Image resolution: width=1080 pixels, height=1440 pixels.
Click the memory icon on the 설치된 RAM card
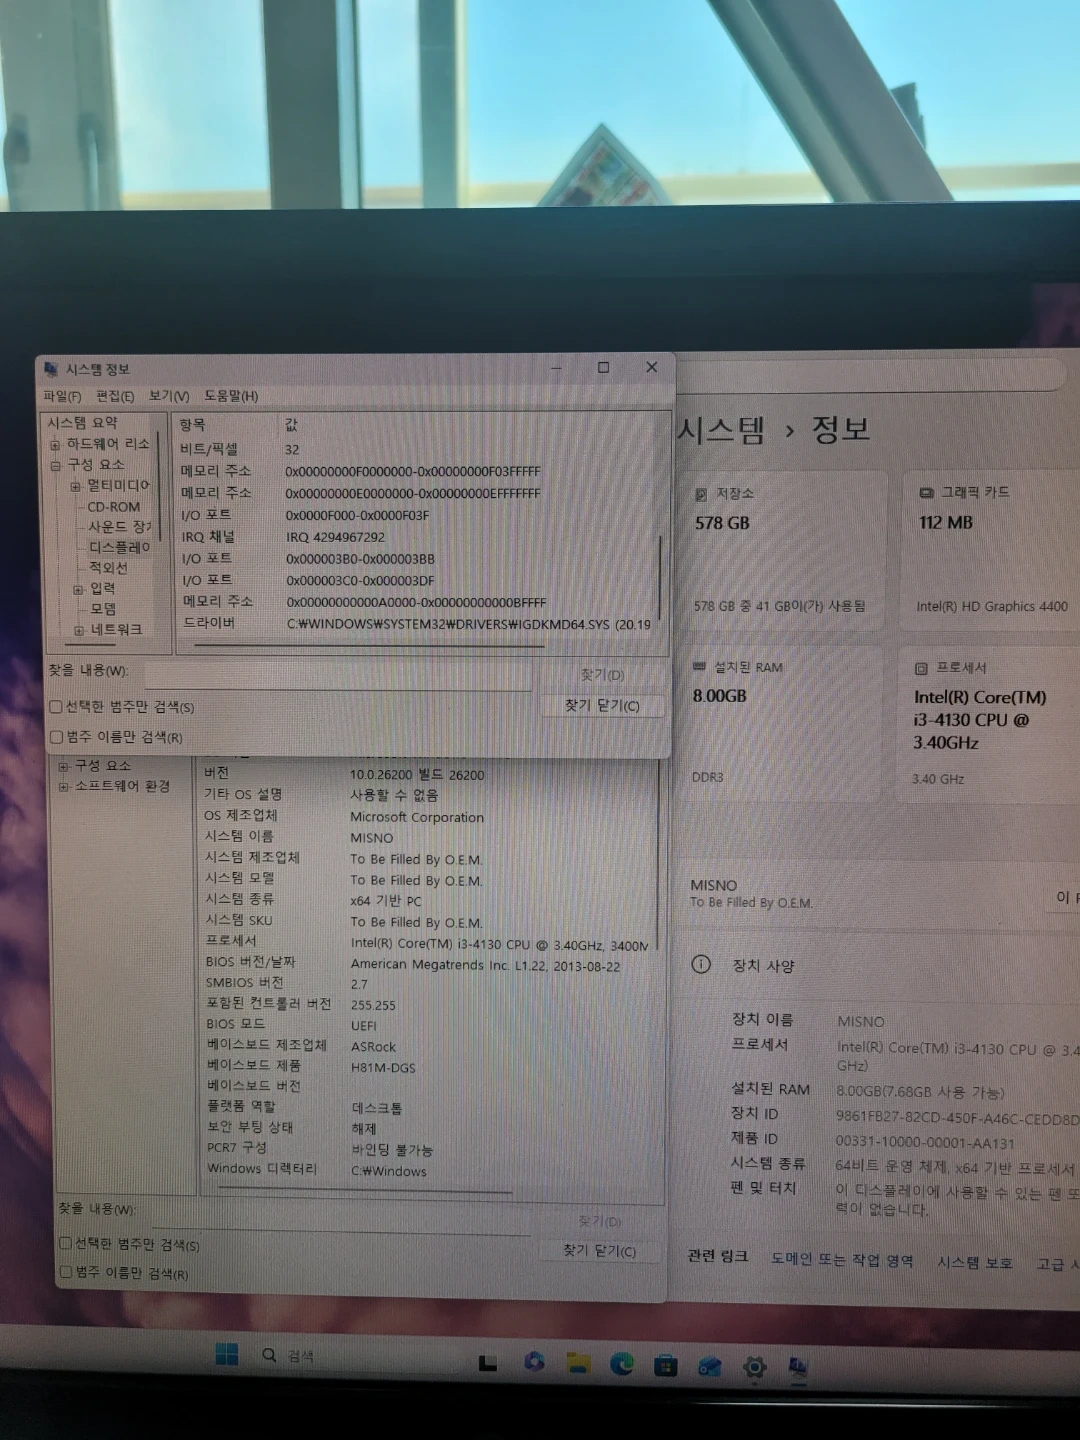700,667
